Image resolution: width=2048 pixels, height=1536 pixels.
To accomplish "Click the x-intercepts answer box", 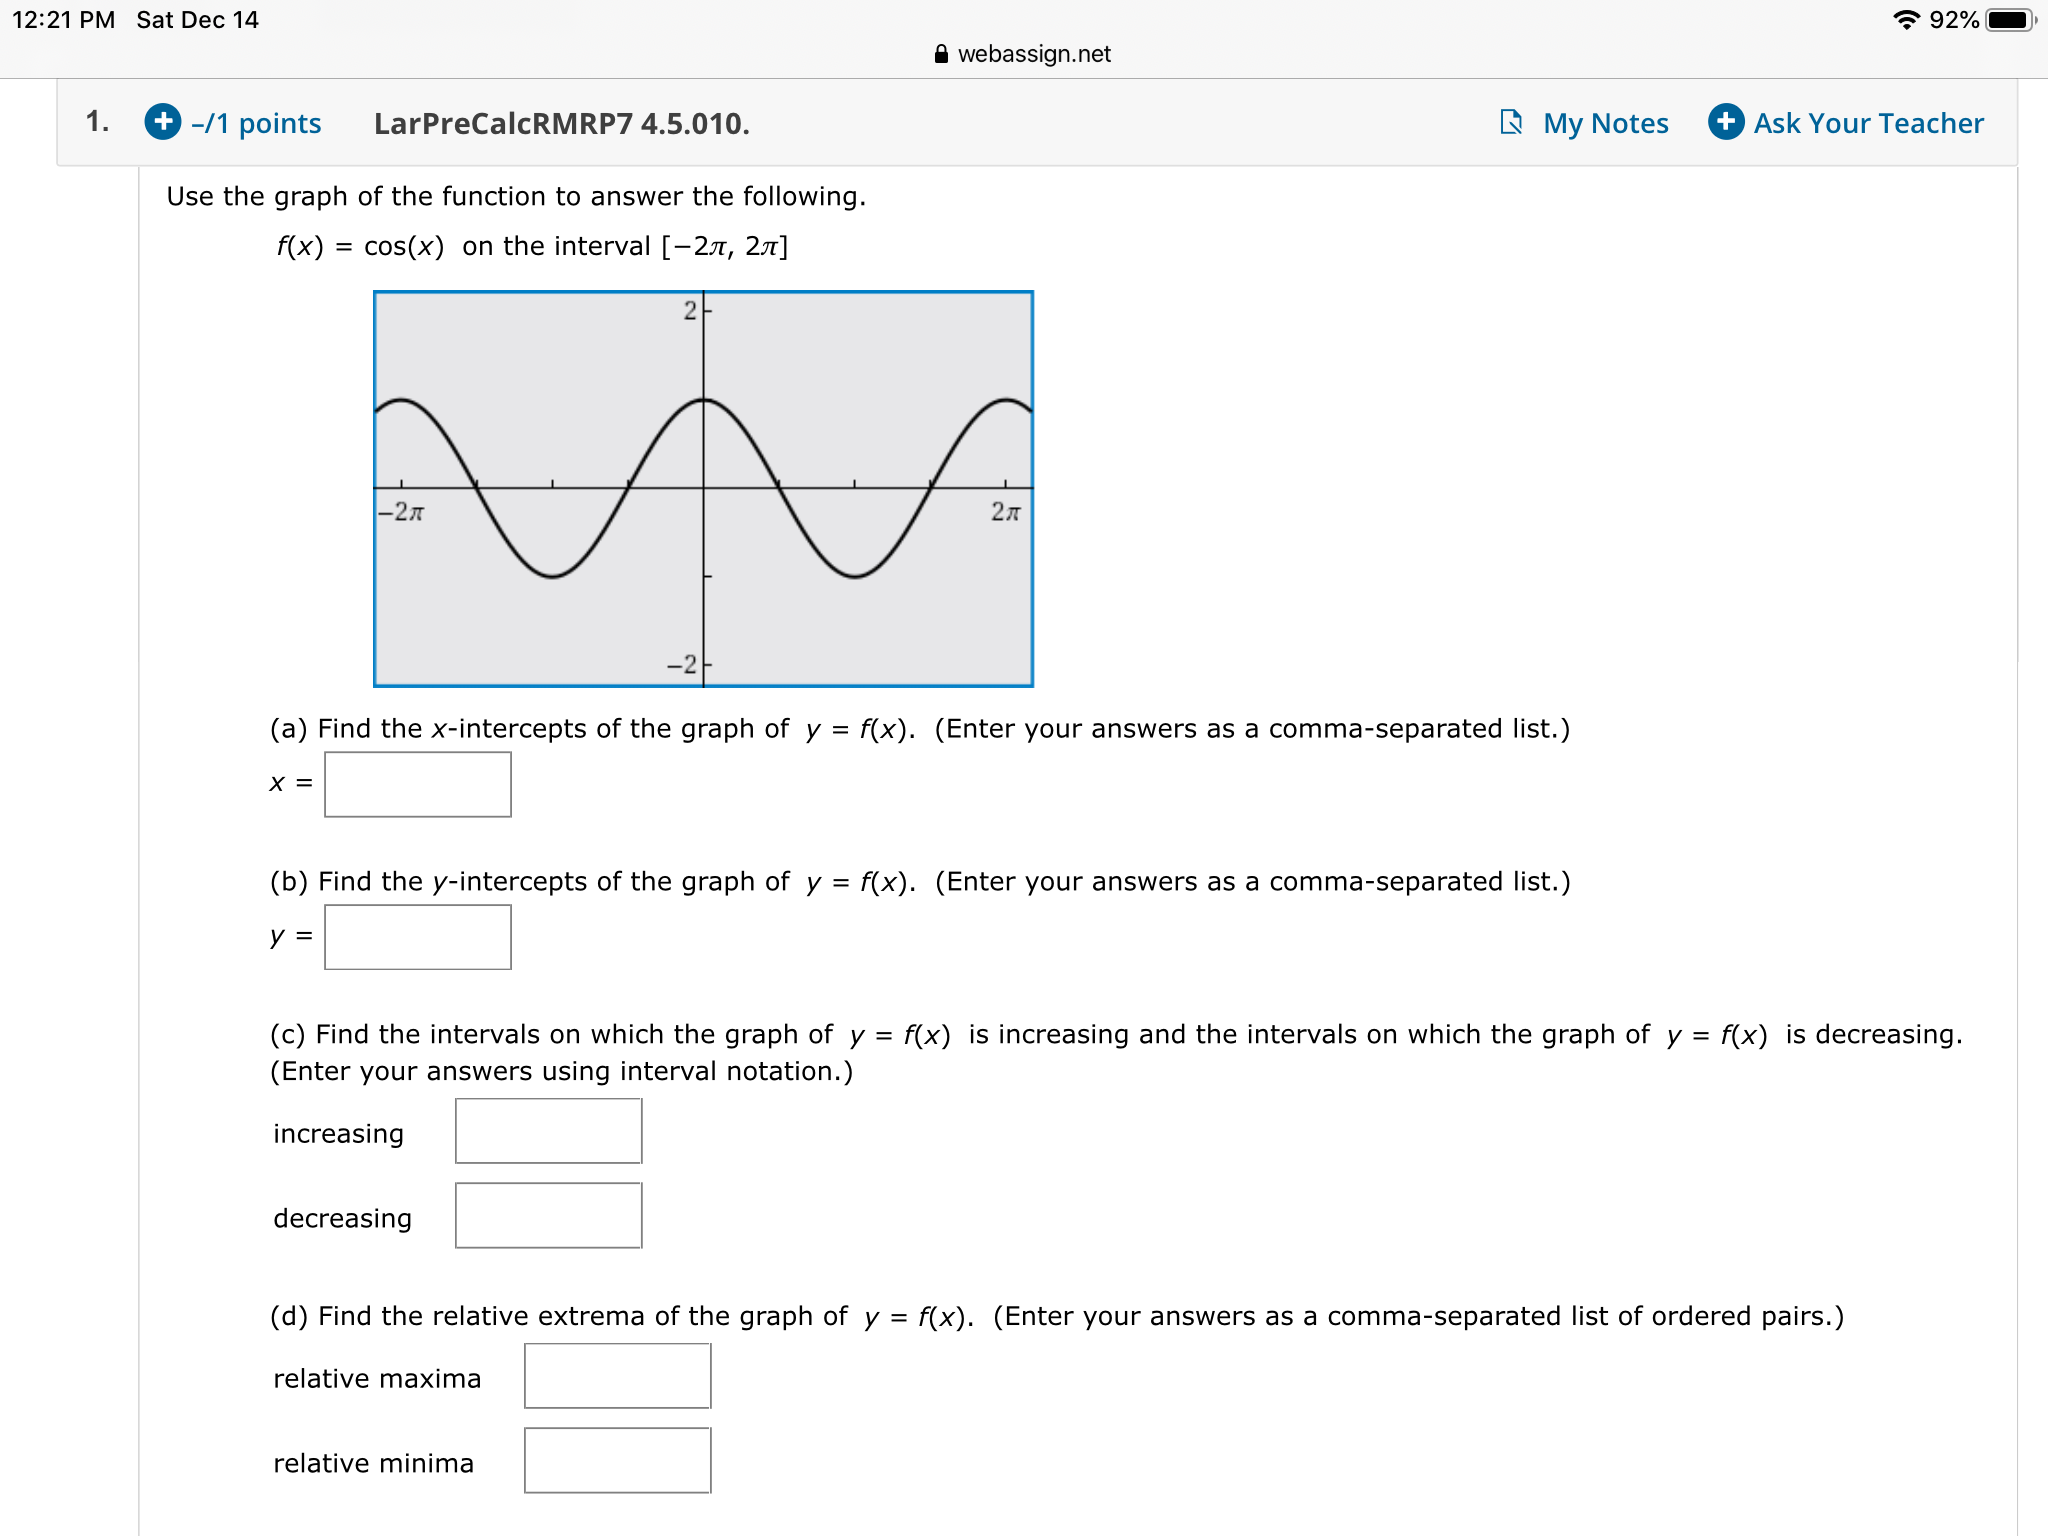I will [x=416, y=784].
